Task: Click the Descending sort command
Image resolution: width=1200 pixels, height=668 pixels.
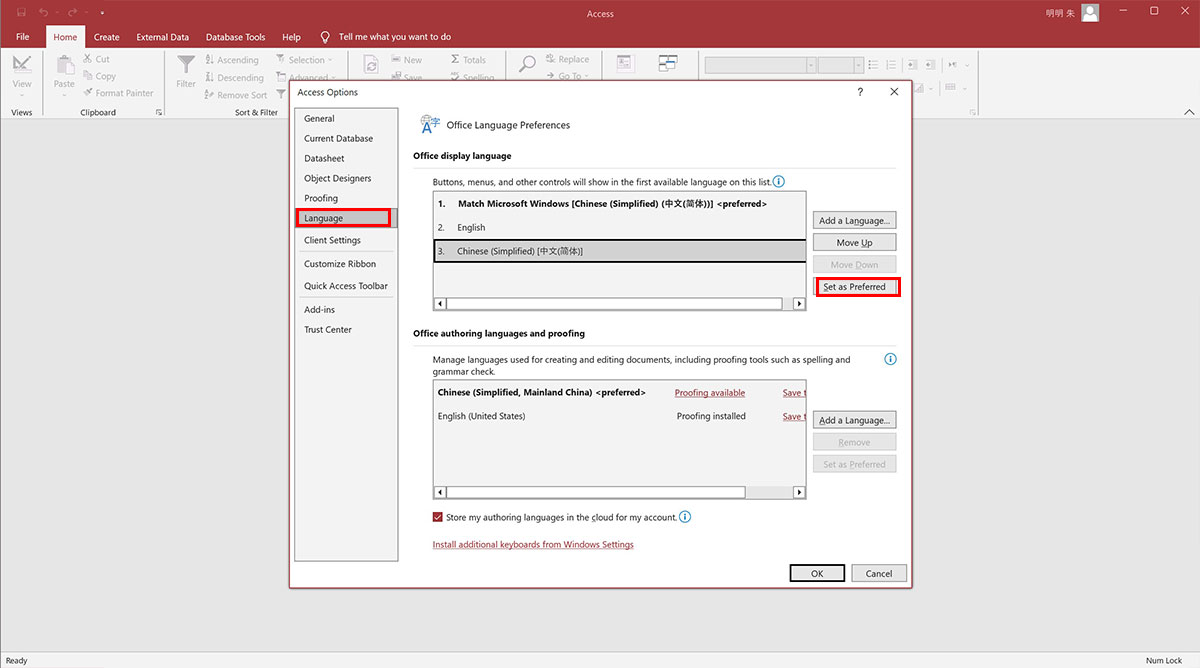Action: [x=234, y=77]
